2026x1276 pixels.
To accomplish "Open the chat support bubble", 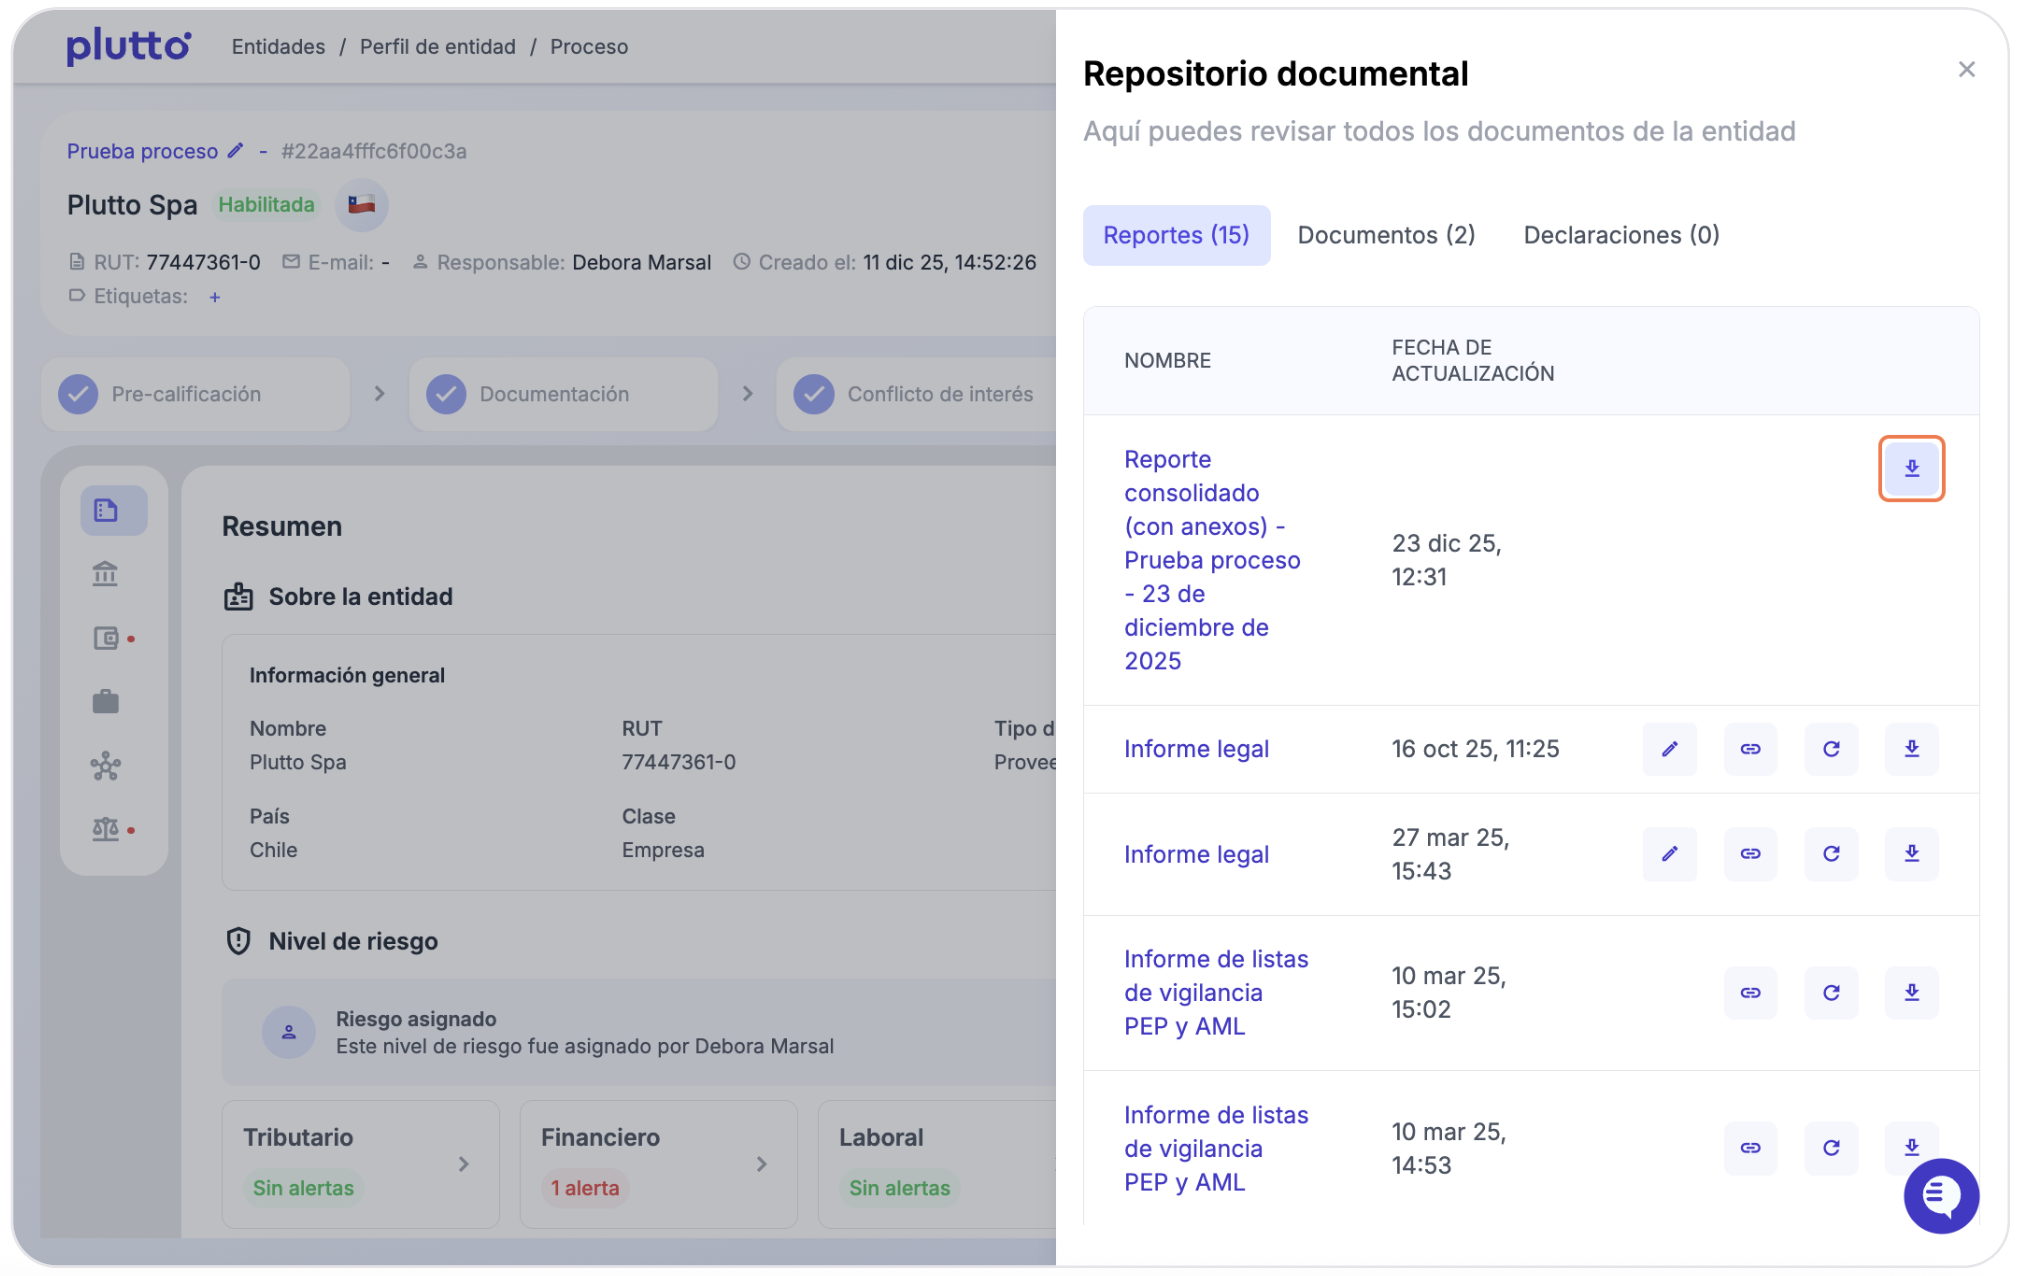I will coord(1940,1195).
